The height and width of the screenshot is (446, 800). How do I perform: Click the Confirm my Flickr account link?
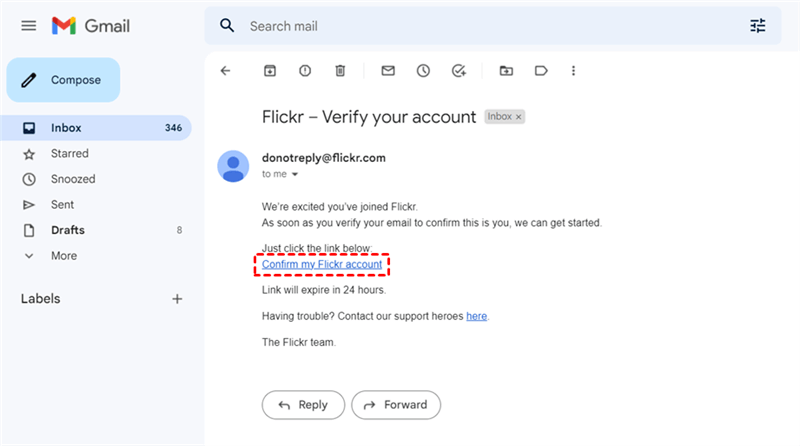coord(322,265)
